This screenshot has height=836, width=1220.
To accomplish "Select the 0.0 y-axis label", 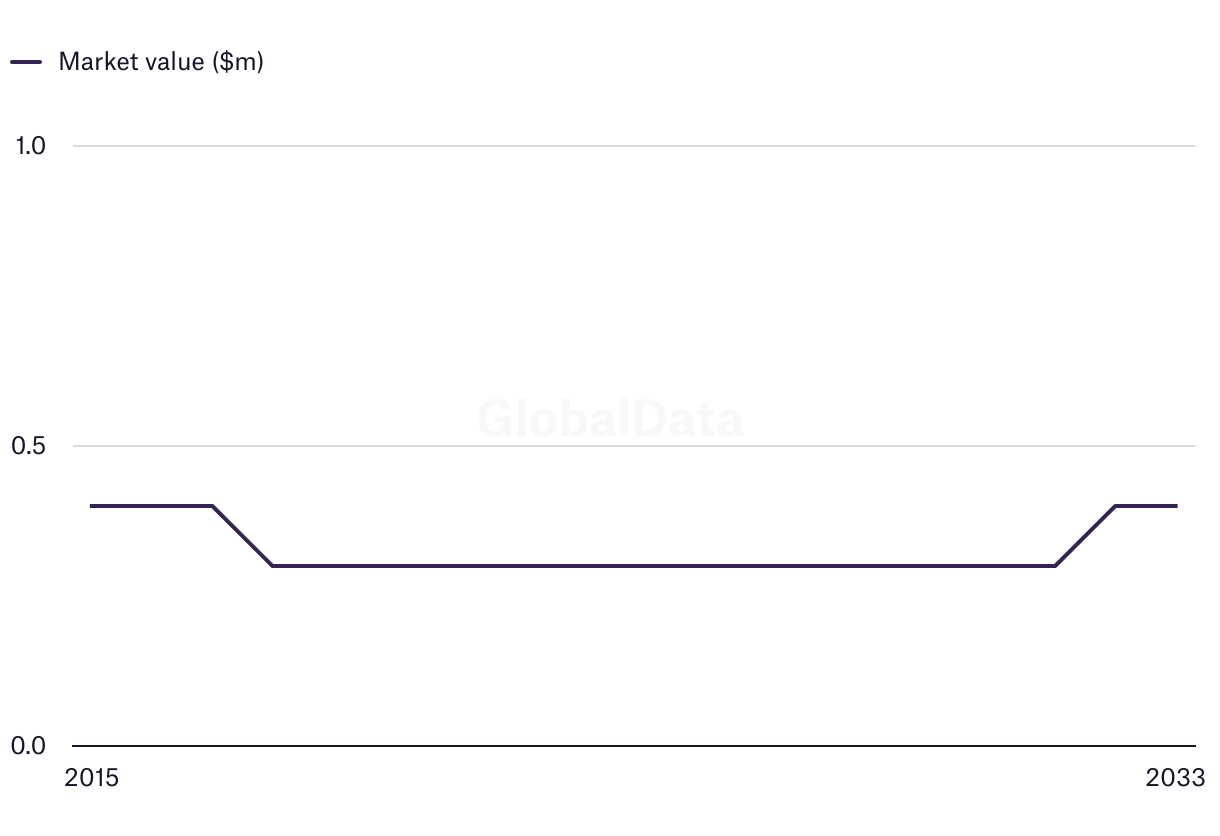I will [29, 746].
